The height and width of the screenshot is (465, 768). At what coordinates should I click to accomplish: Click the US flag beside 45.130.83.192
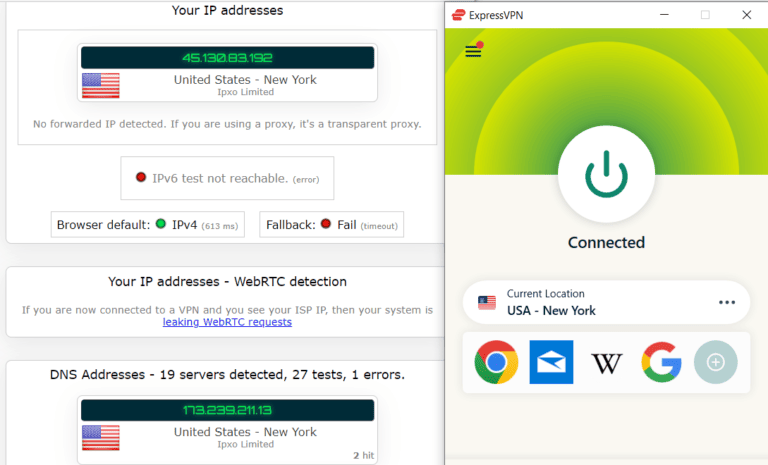tap(100, 86)
